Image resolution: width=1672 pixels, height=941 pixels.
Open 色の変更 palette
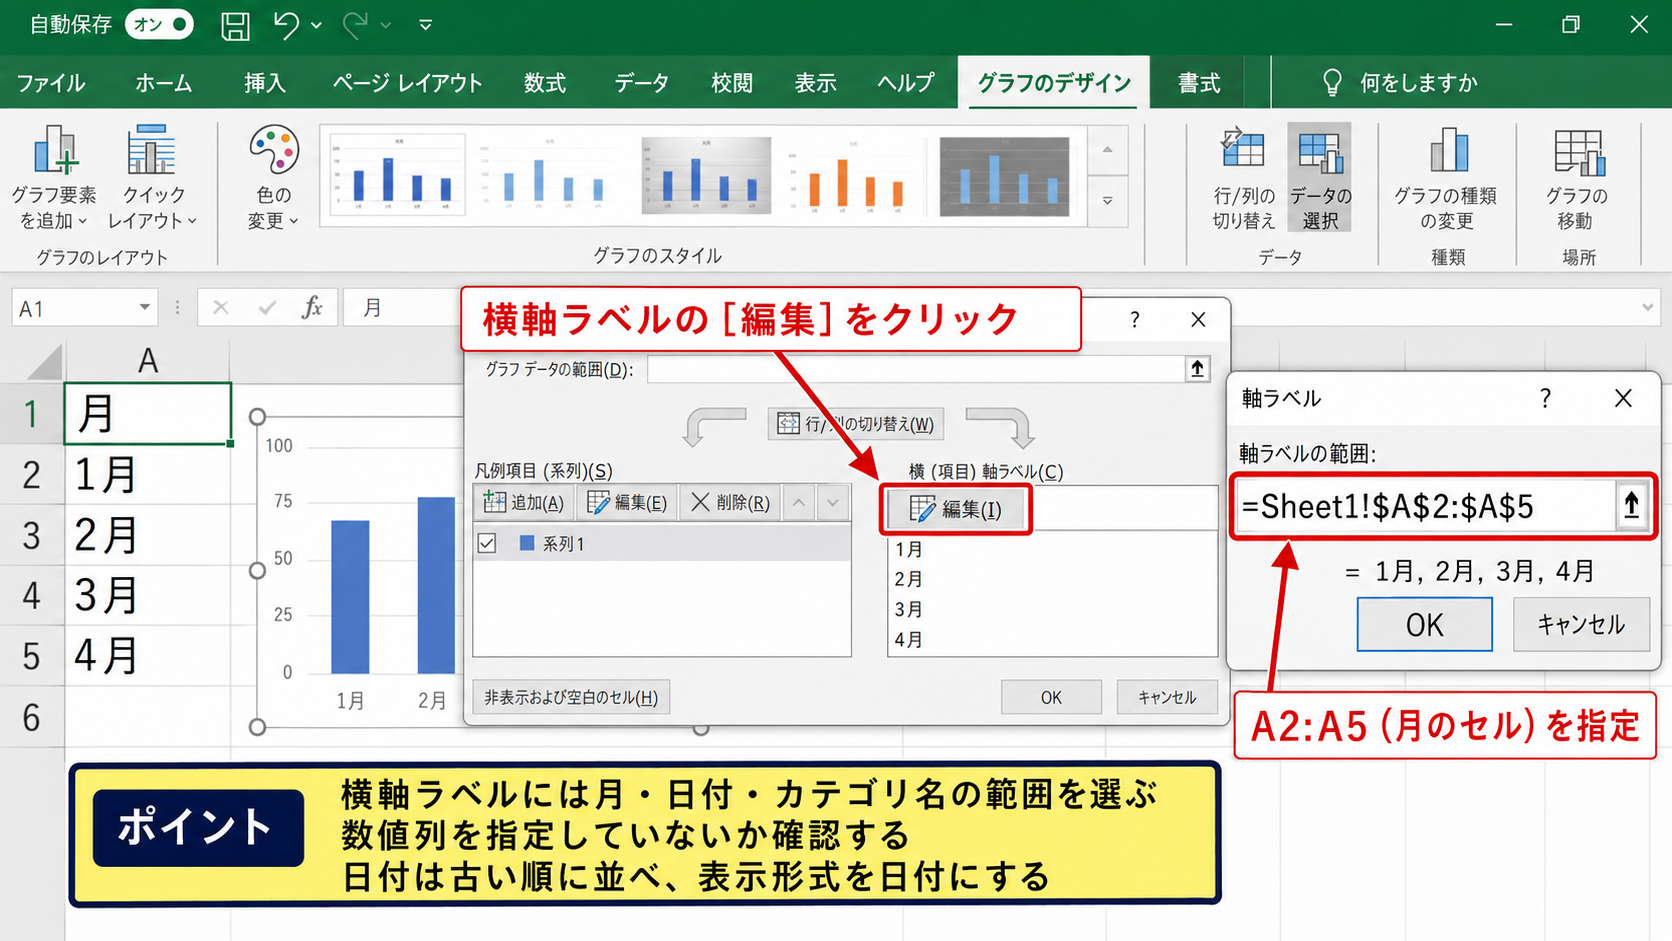273,178
